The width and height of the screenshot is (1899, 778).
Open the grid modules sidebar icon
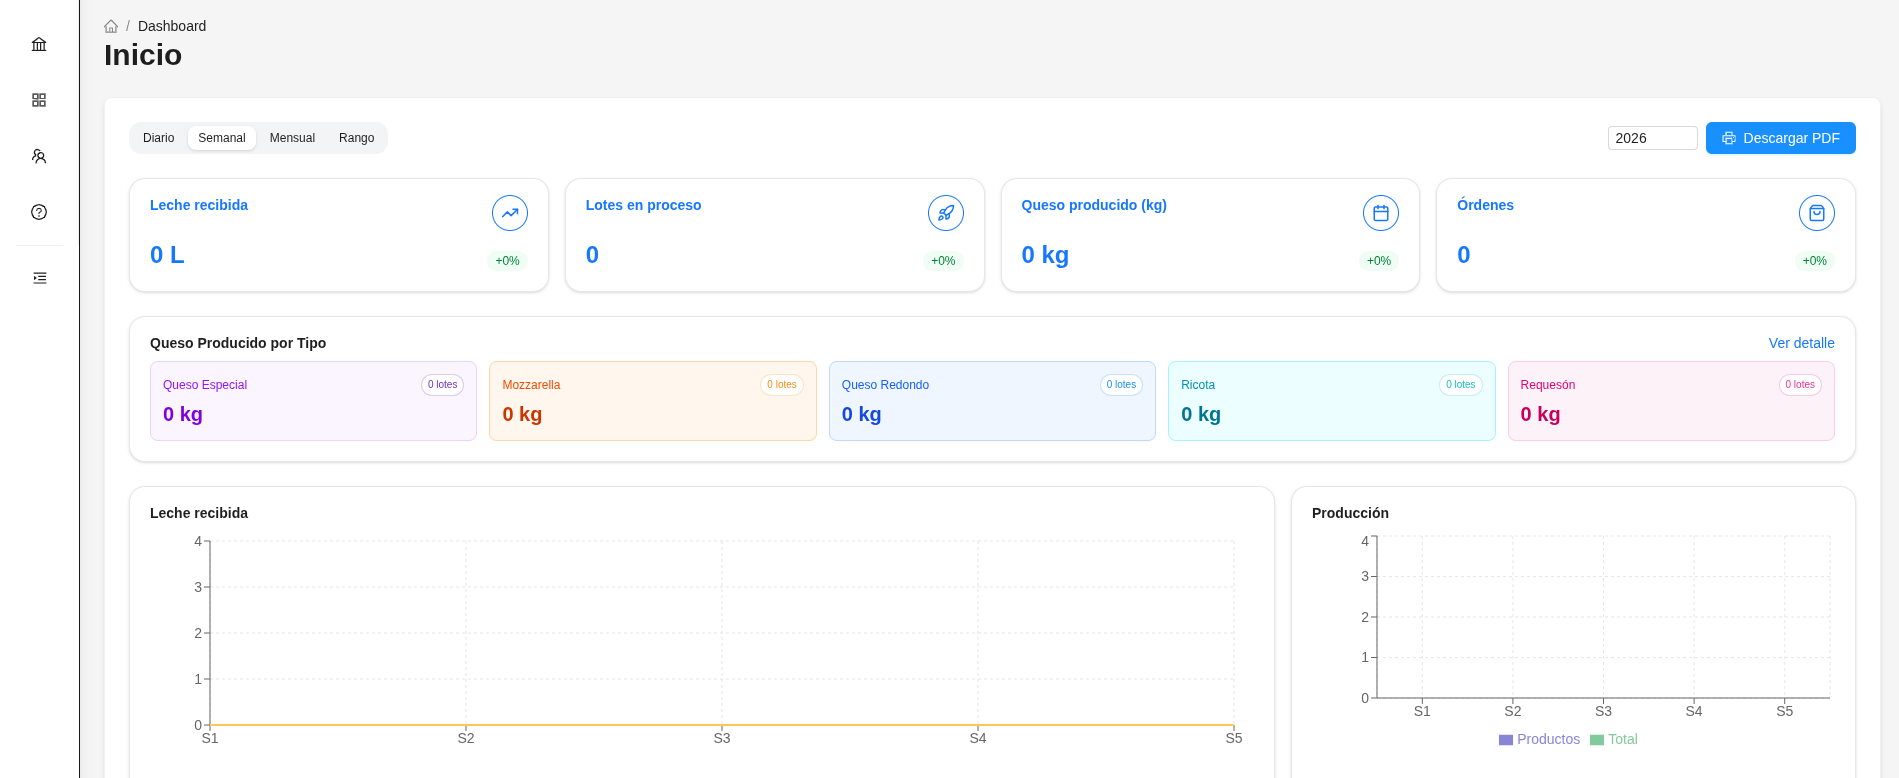pos(39,100)
